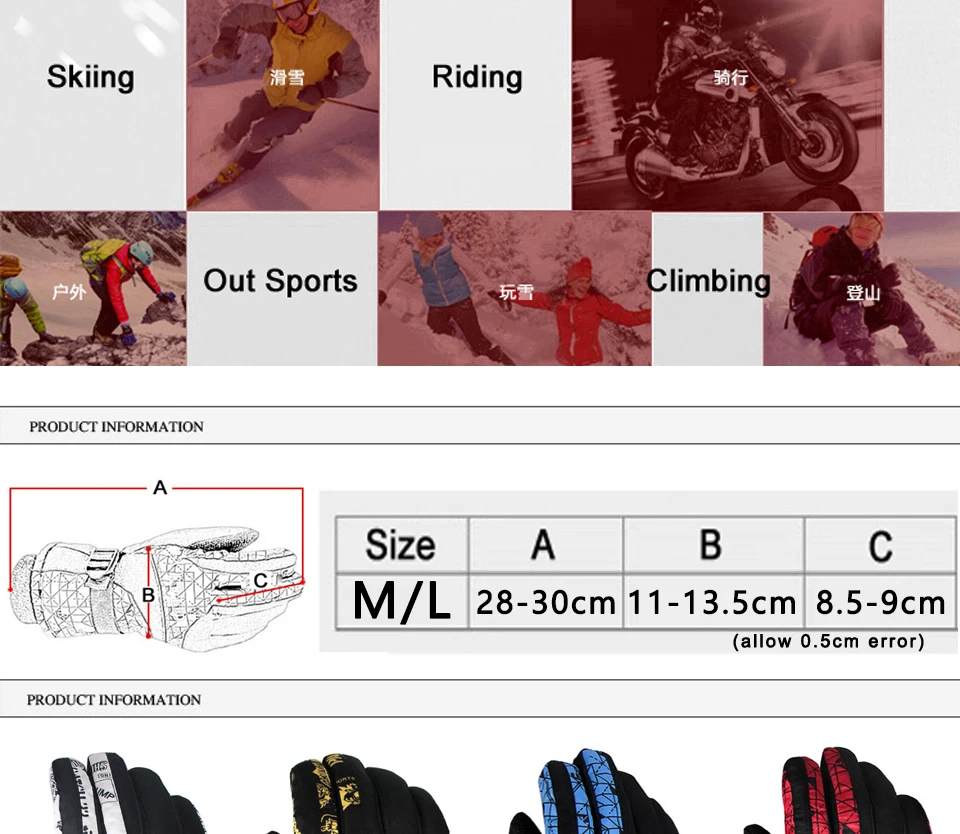Click the first PRODUCT INFORMATION header
The height and width of the screenshot is (834, 960).
pyautogui.click(x=116, y=426)
